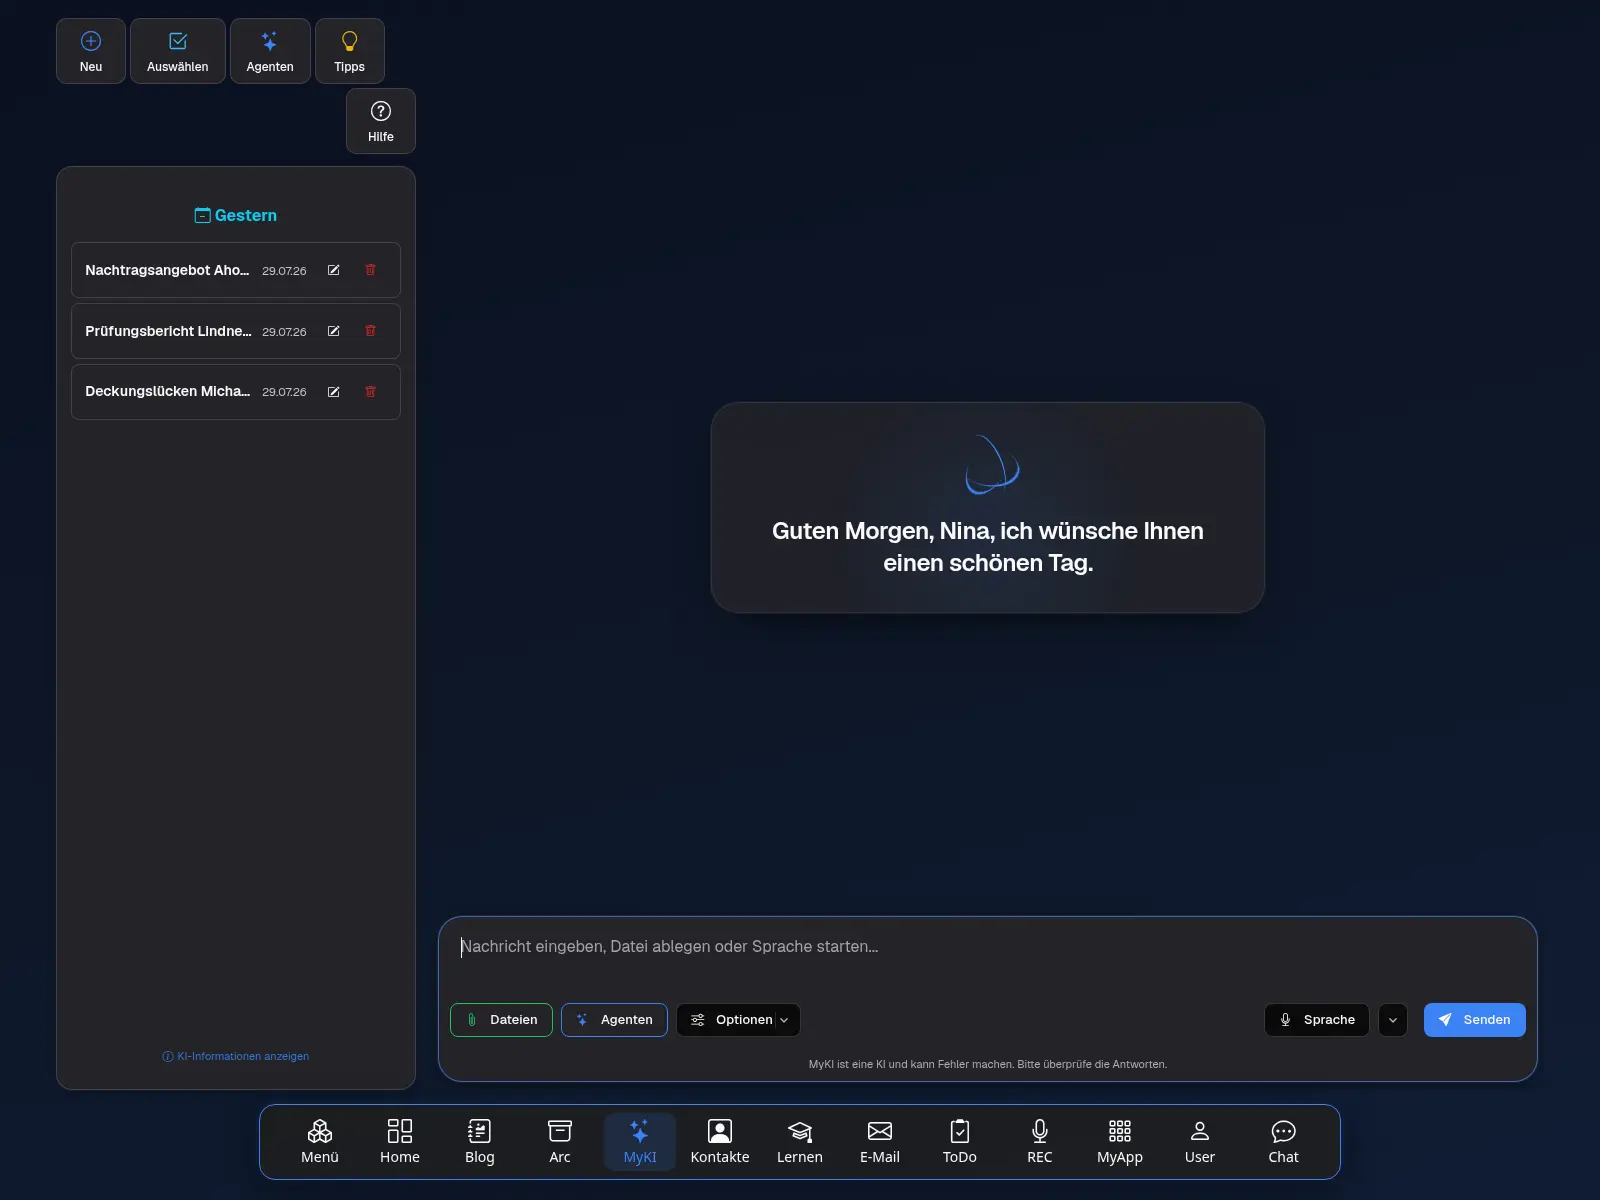The height and width of the screenshot is (1200, 1600).
Task: Start a new chat with Neu
Action: click(91, 51)
